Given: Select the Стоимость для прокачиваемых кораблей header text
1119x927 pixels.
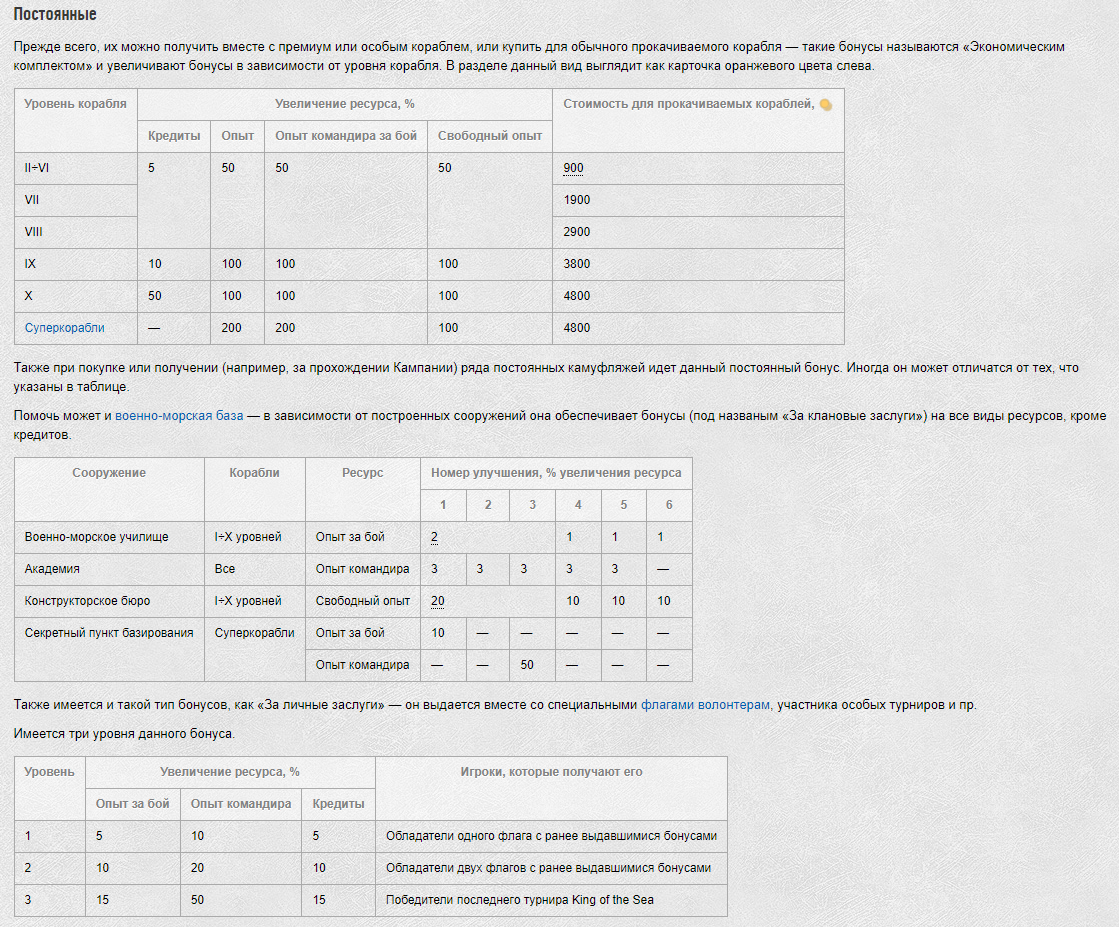Looking at the screenshot, I should [688, 104].
